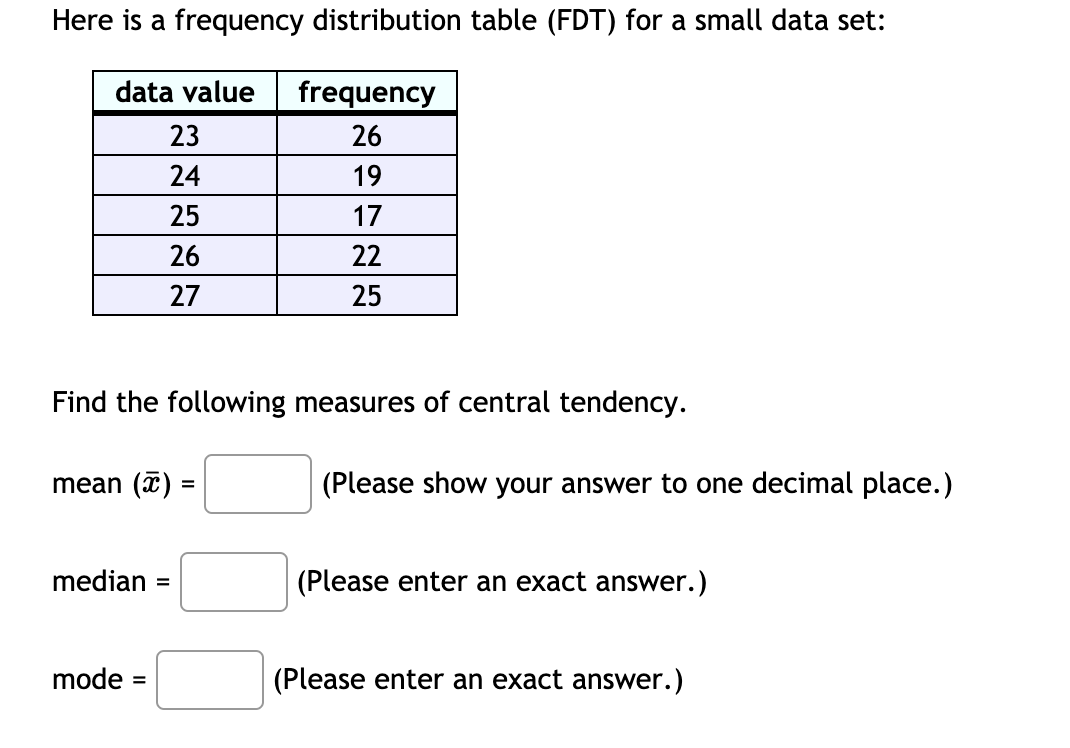Screen dimensions: 1070x748
Task: Click the frequency value 26 cell
Action: 366,135
